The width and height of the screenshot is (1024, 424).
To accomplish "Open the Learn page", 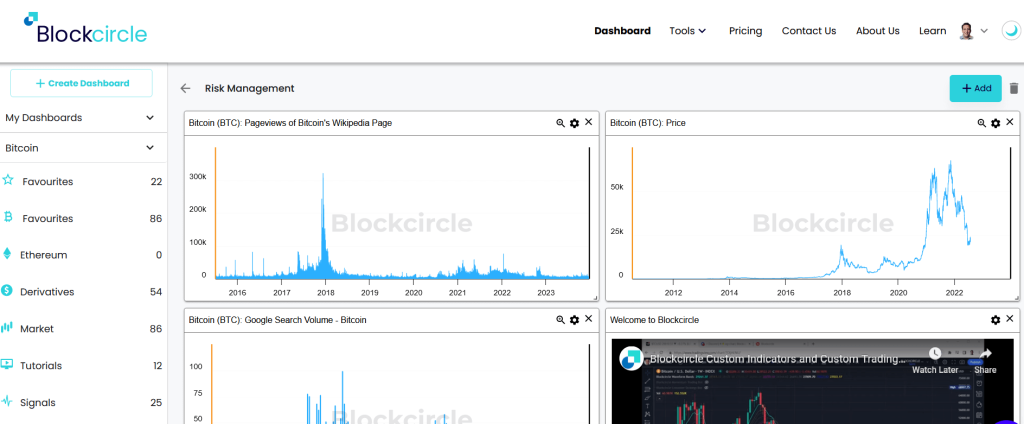I will pyautogui.click(x=933, y=31).
